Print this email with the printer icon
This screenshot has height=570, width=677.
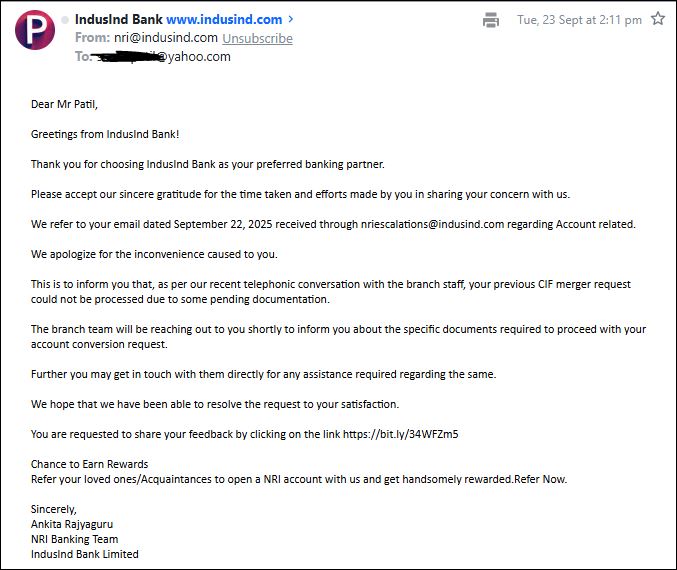click(491, 20)
